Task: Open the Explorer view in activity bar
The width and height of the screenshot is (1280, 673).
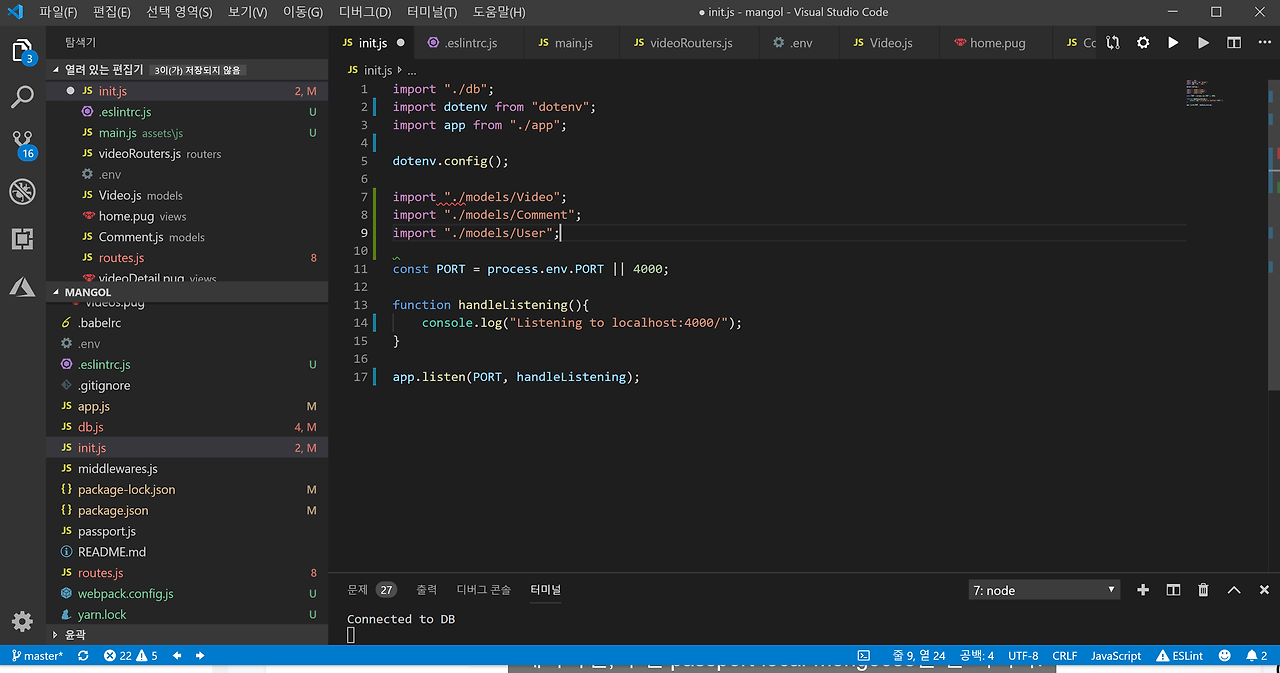Action: point(22,52)
